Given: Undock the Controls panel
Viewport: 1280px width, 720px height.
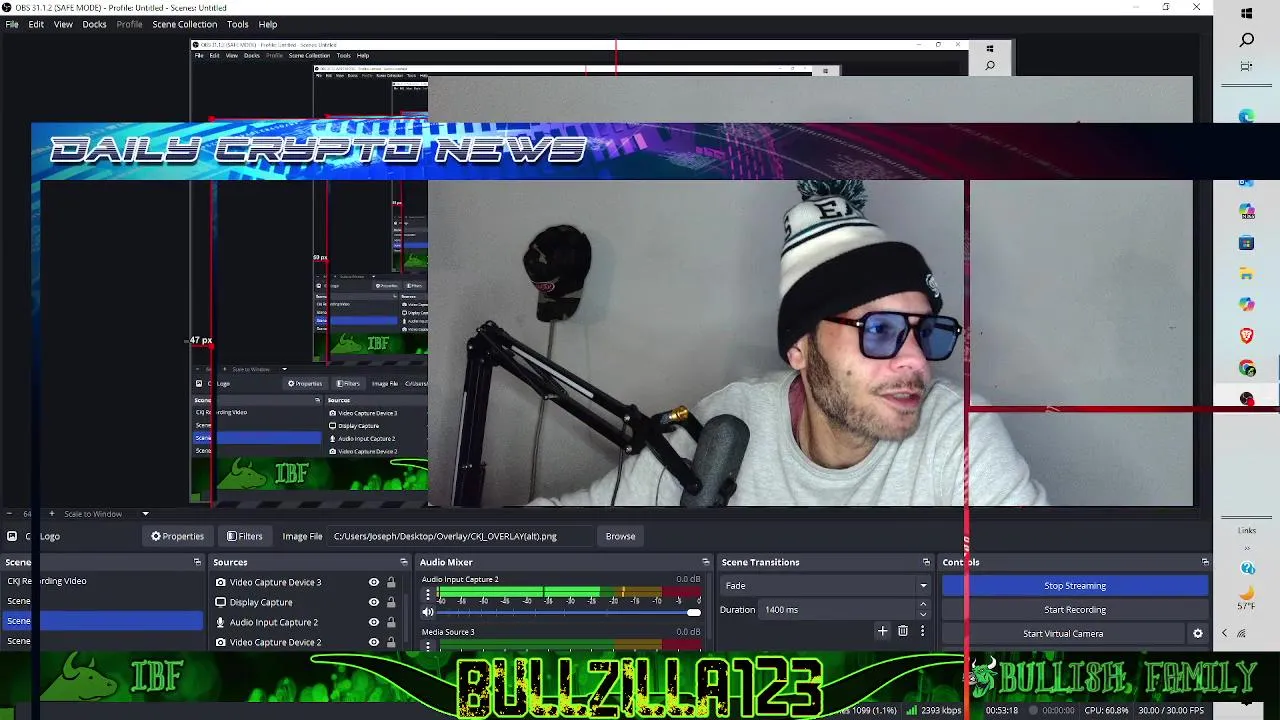Looking at the screenshot, I should [1205, 562].
